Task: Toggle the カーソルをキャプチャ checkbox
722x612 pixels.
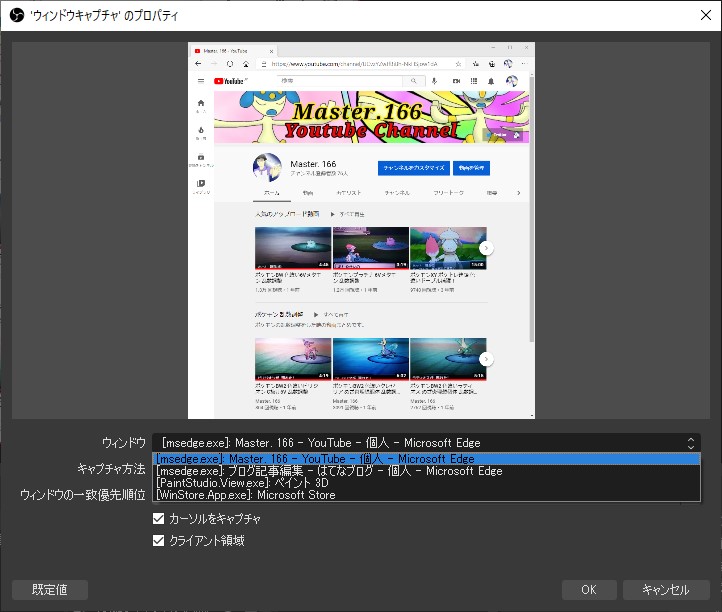Action: 158,519
